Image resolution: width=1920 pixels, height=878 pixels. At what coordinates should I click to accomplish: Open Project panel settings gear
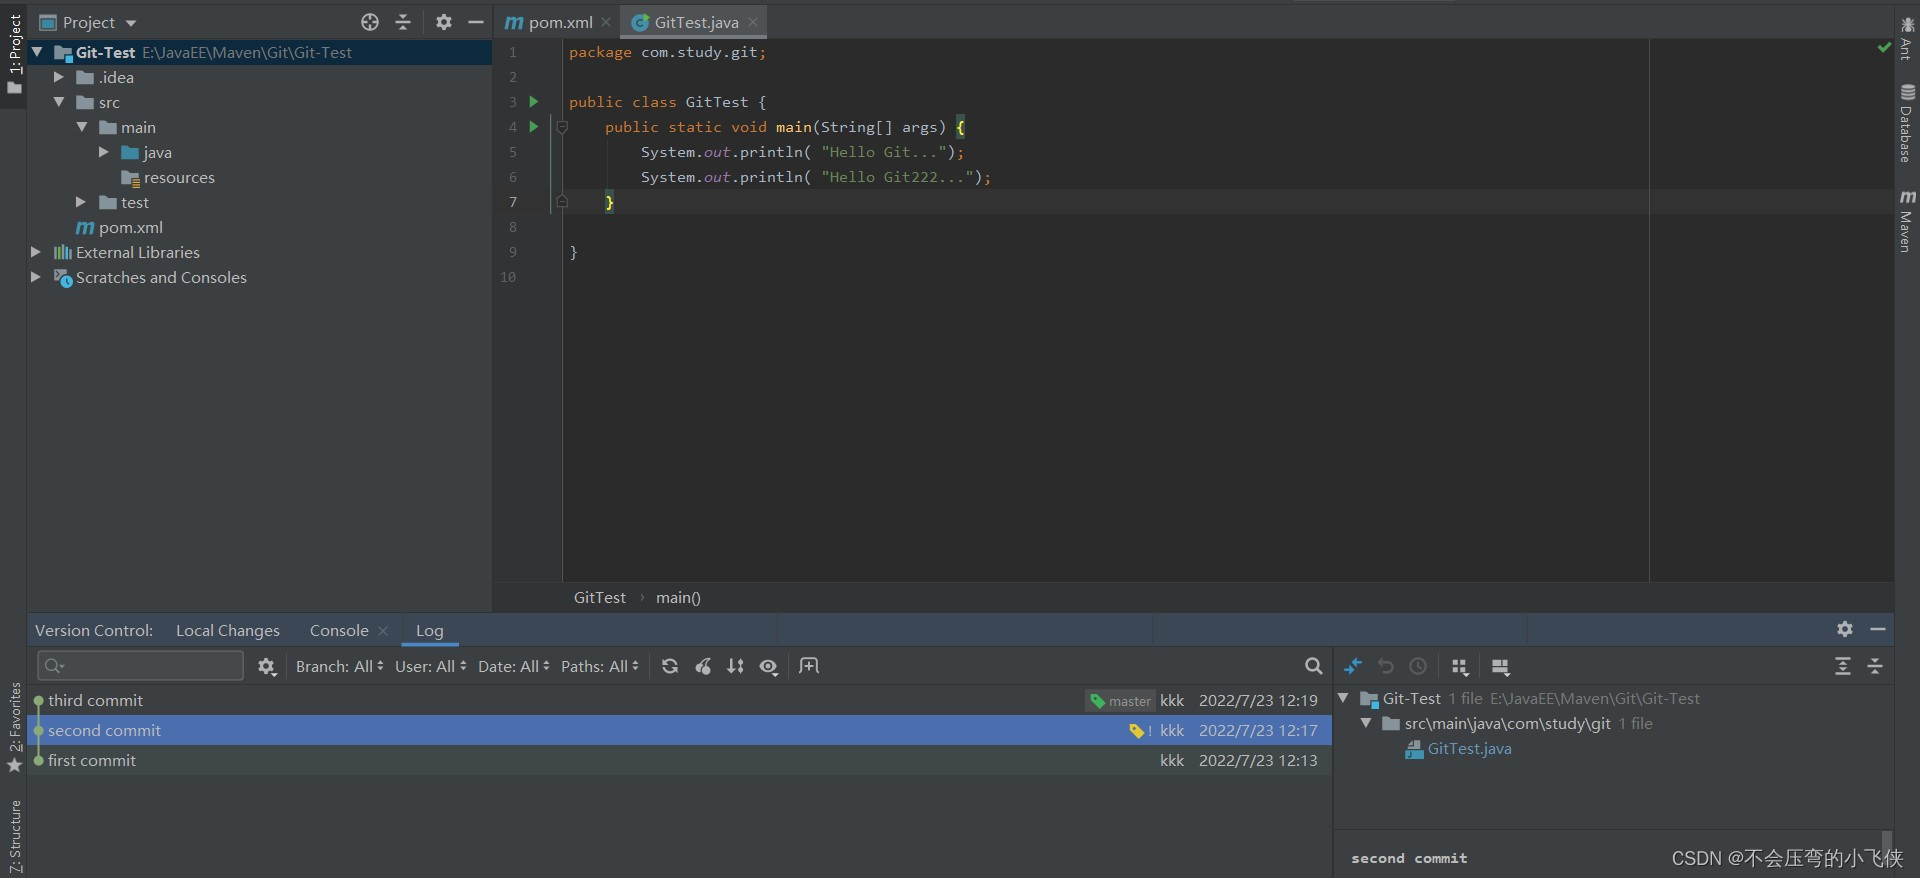tap(444, 22)
